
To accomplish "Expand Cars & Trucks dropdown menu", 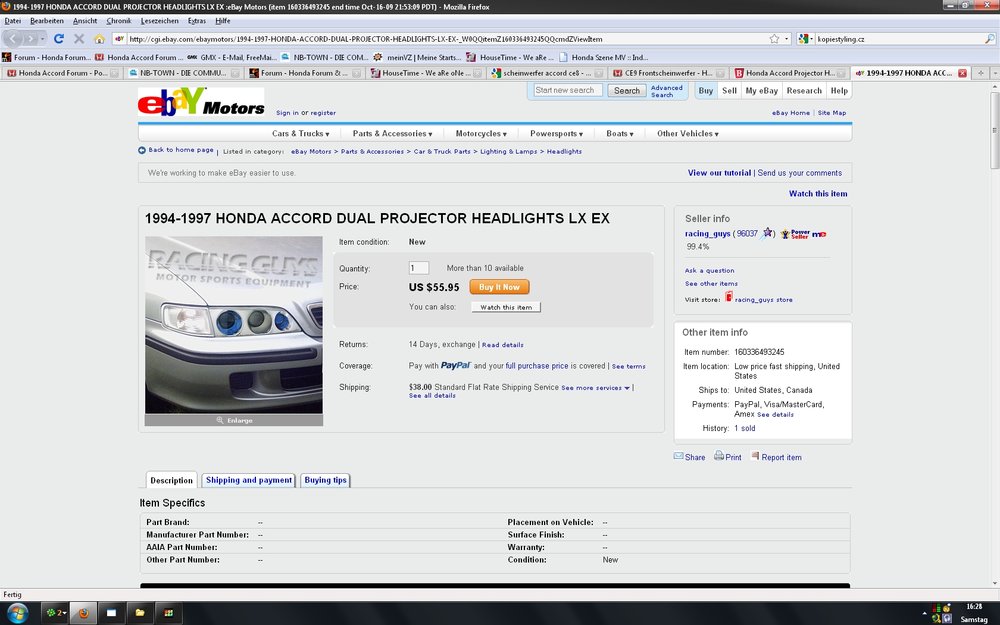I will pyautogui.click(x=302, y=133).
